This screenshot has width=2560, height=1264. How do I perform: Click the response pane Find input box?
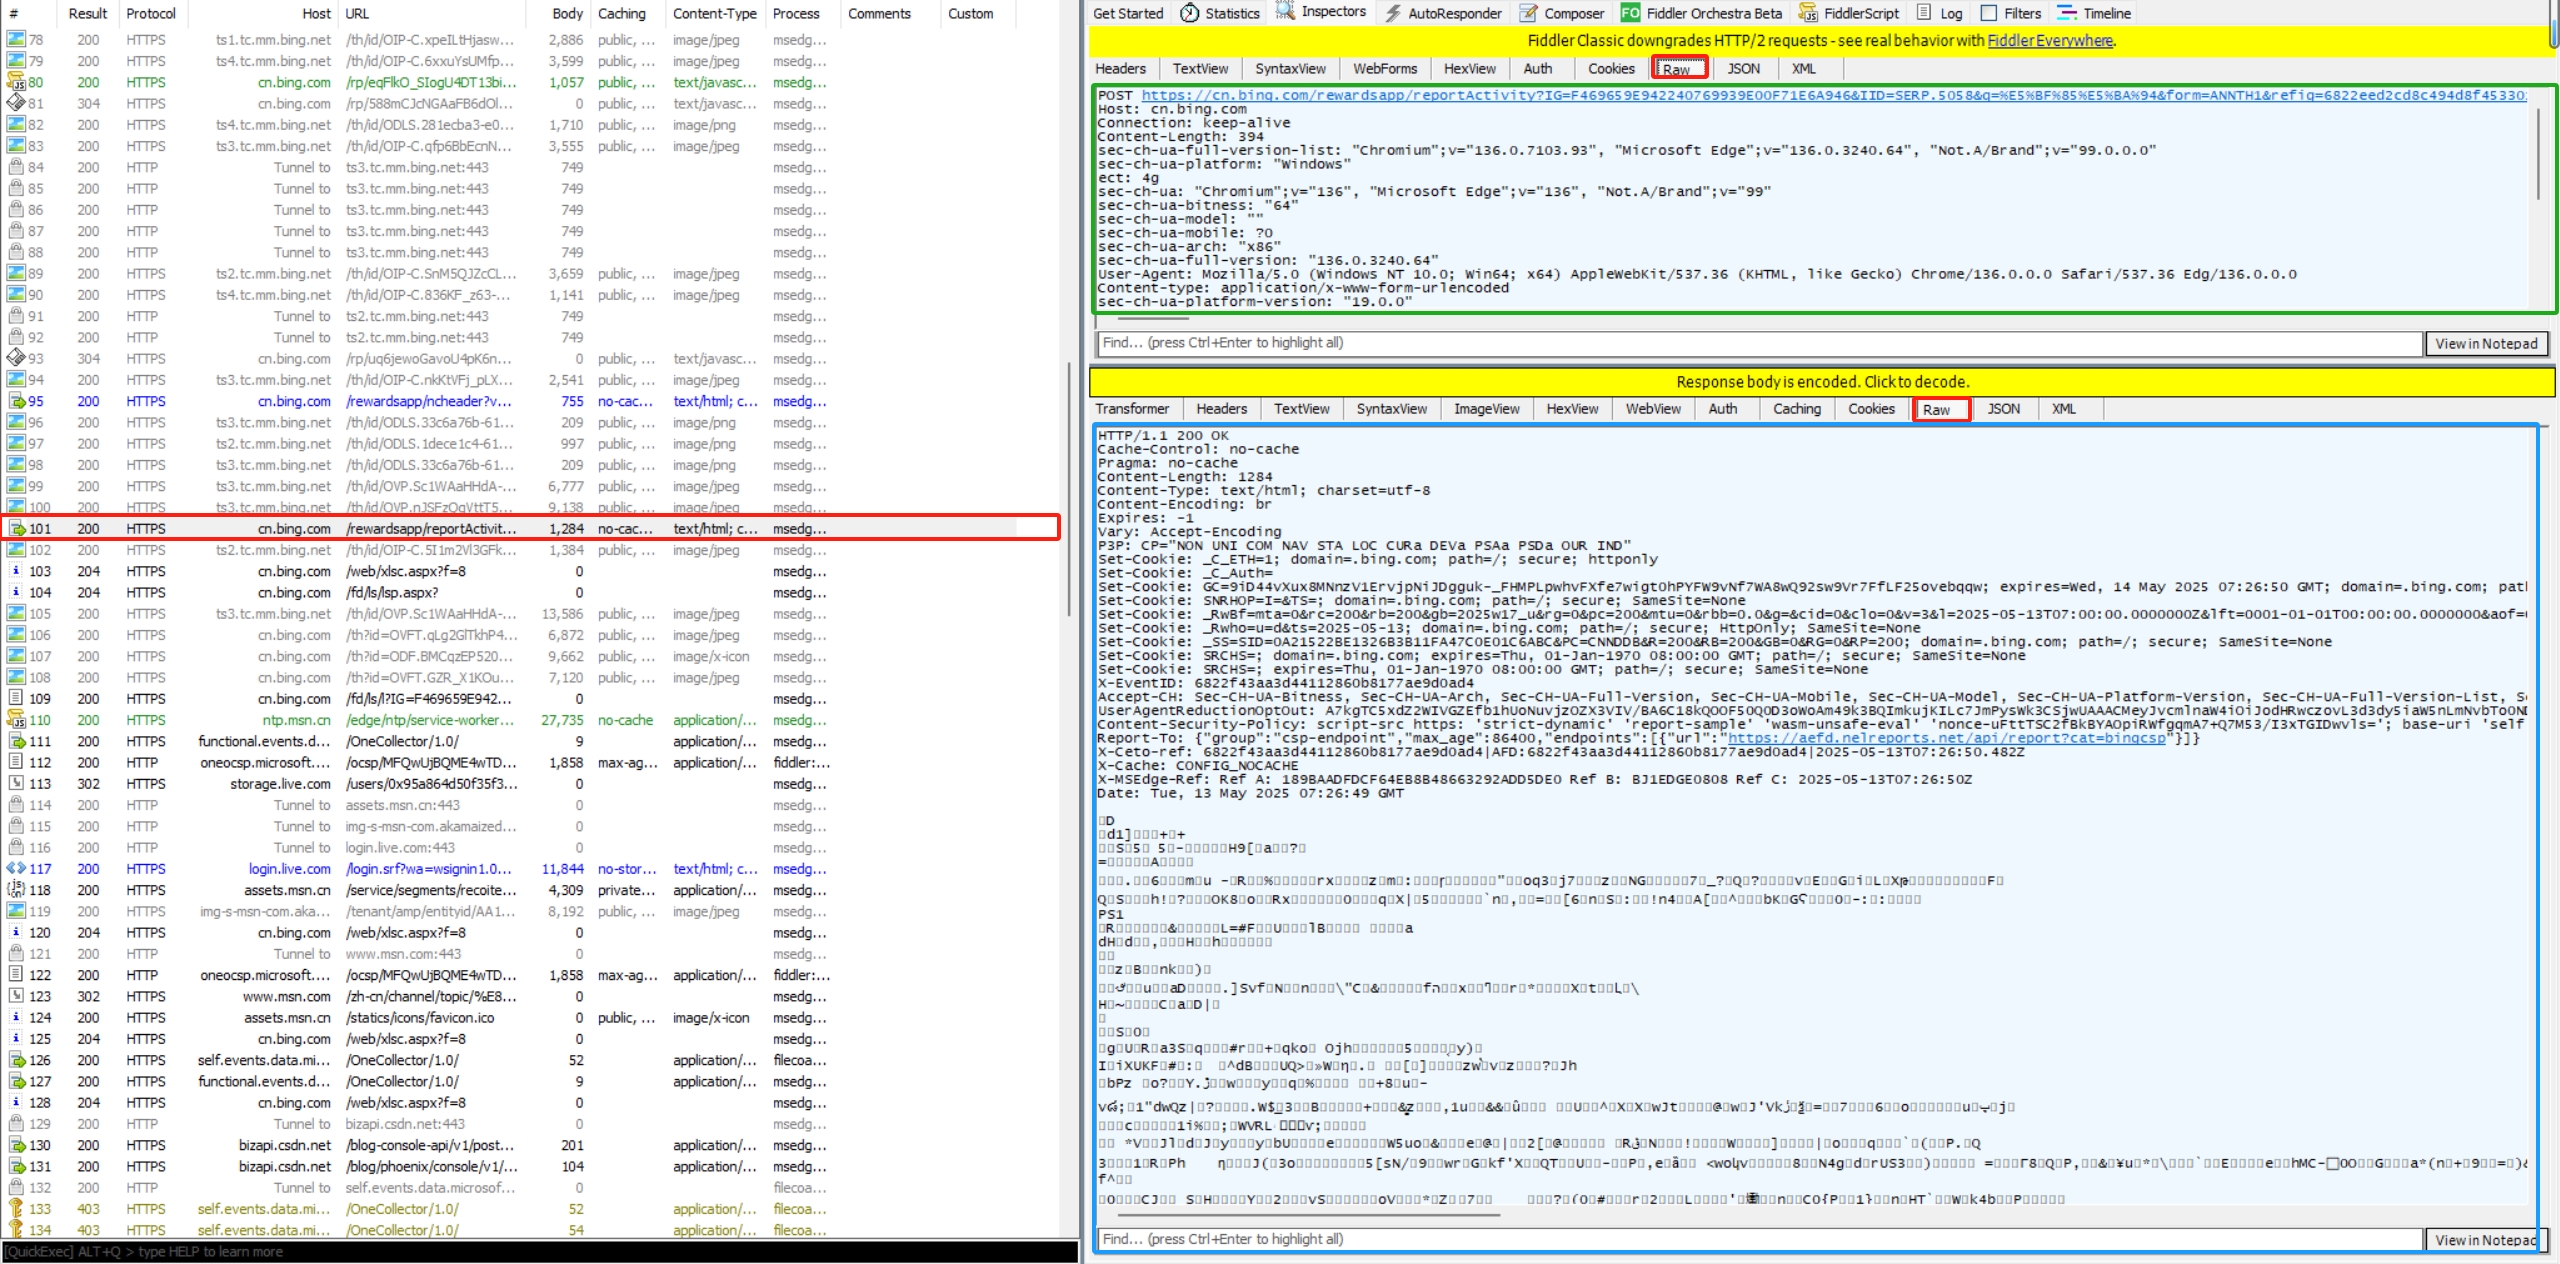[x=1760, y=1239]
